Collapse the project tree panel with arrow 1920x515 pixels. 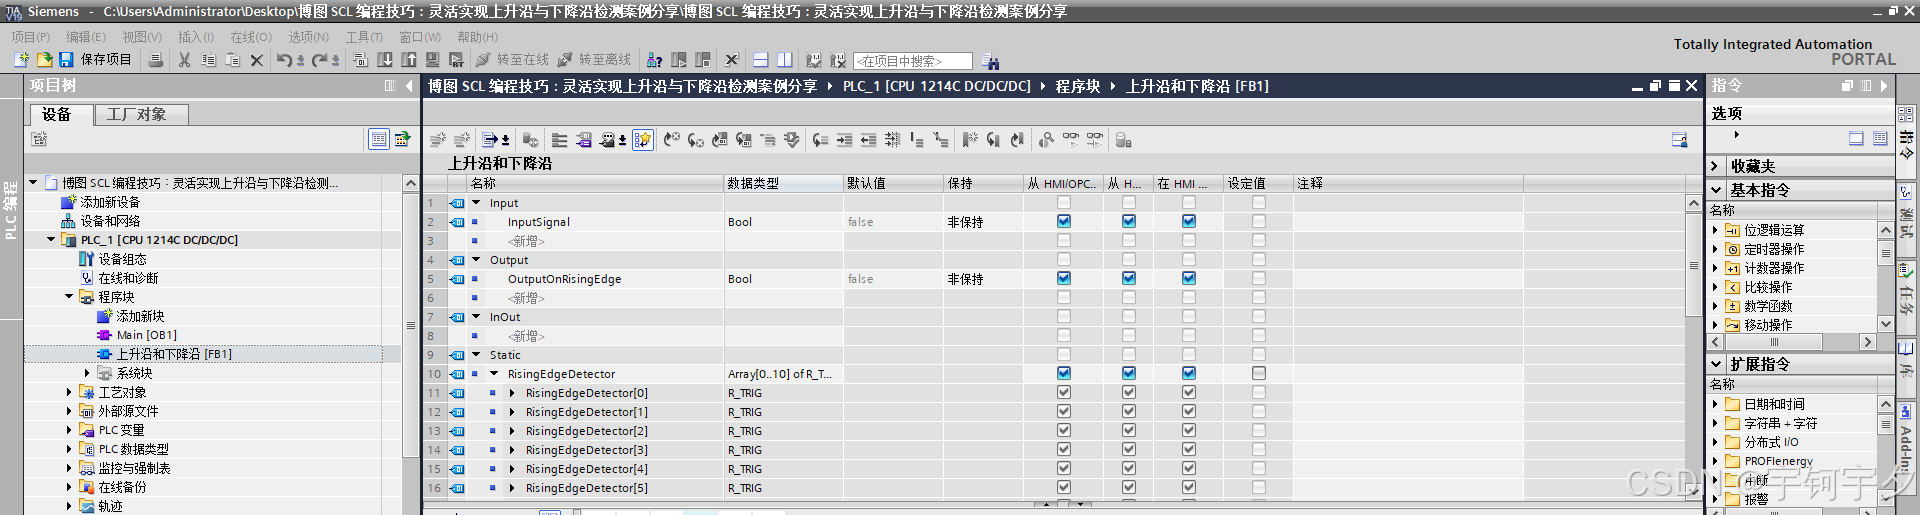(409, 86)
